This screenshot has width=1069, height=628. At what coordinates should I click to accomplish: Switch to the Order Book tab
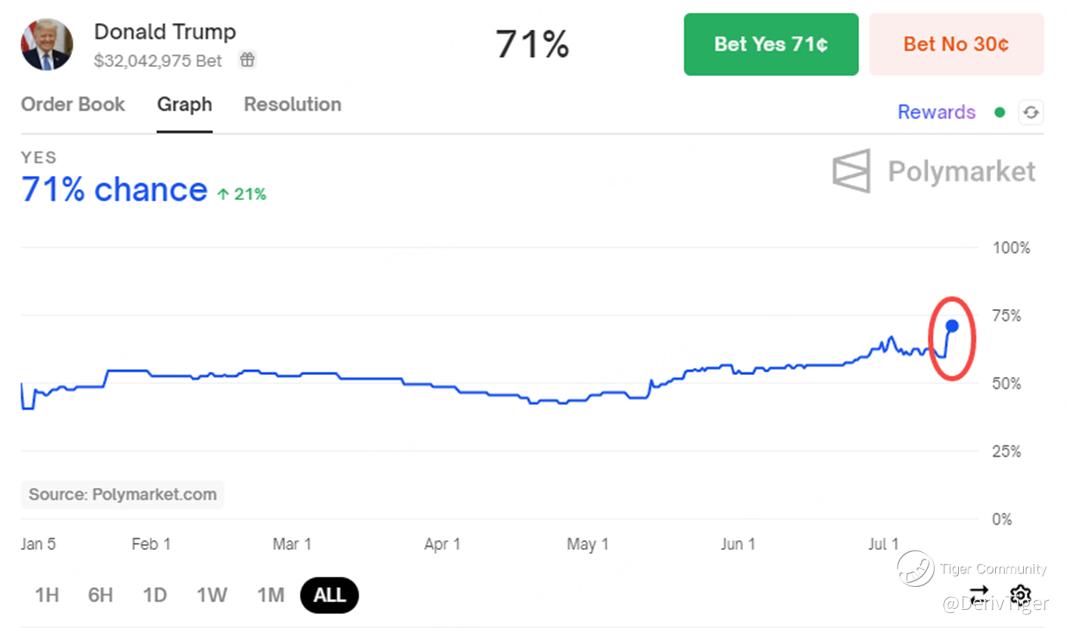(x=73, y=104)
